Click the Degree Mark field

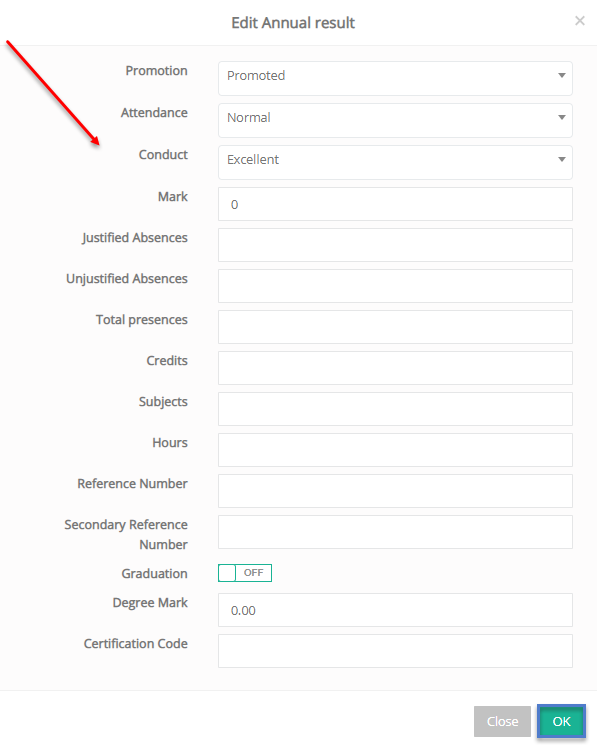click(x=395, y=610)
